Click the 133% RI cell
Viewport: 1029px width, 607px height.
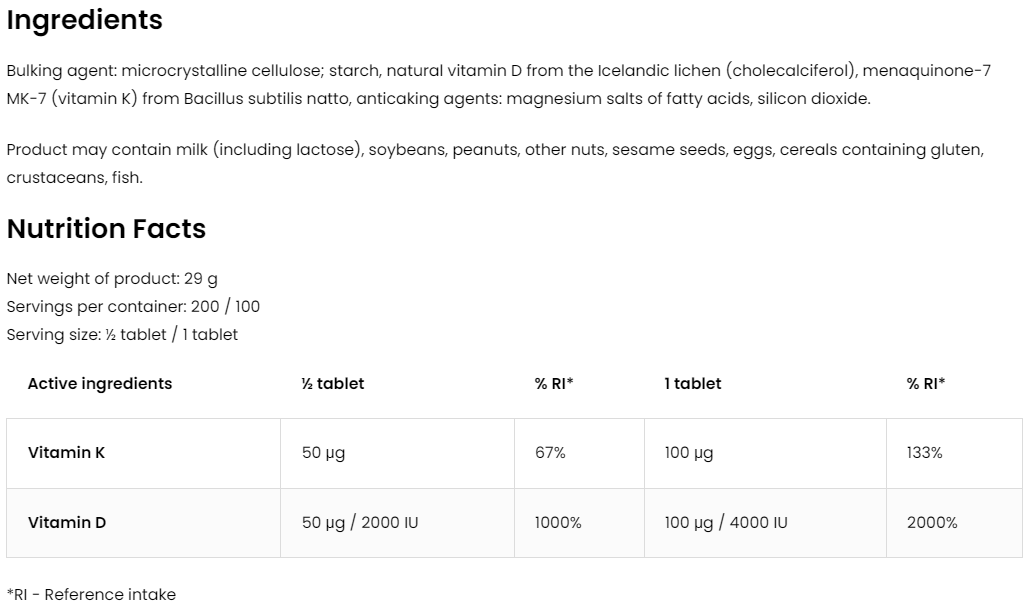[x=924, y=453]
